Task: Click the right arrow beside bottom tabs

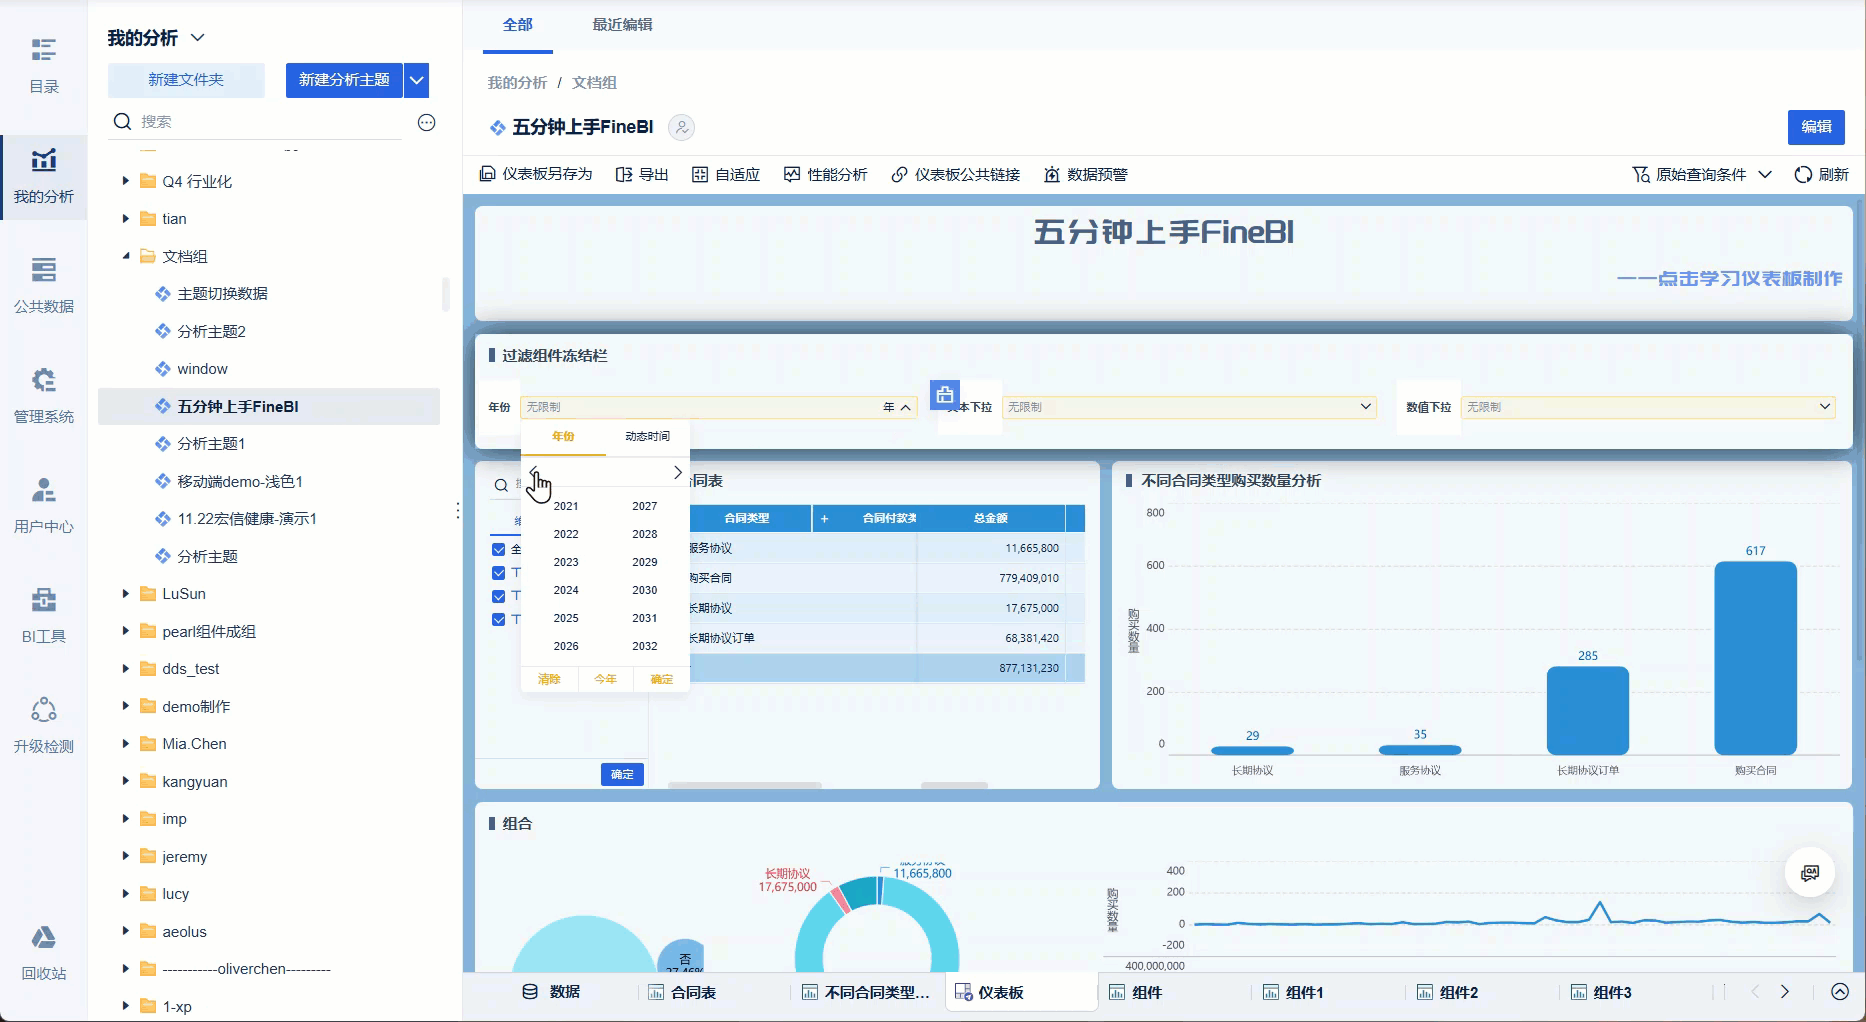Action: (1785, 992)
